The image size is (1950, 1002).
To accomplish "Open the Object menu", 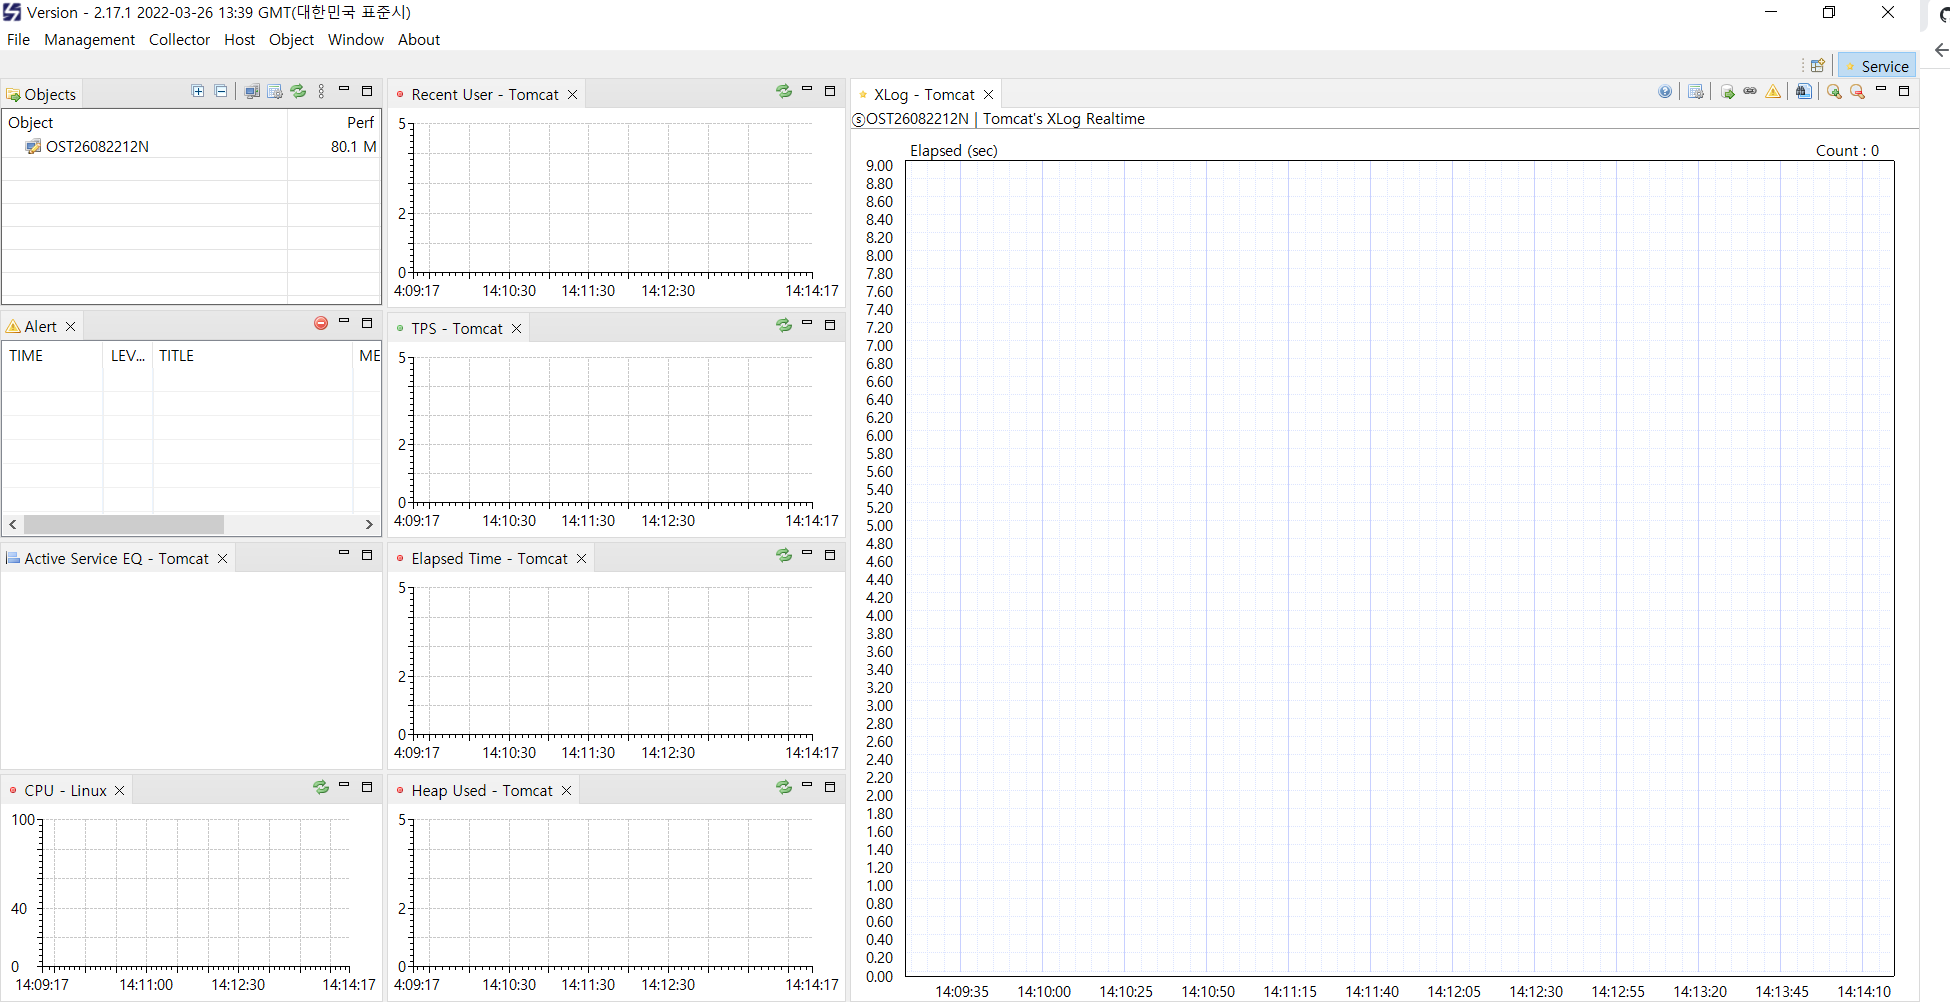I will pyautogui.click(x=292, y=40).
